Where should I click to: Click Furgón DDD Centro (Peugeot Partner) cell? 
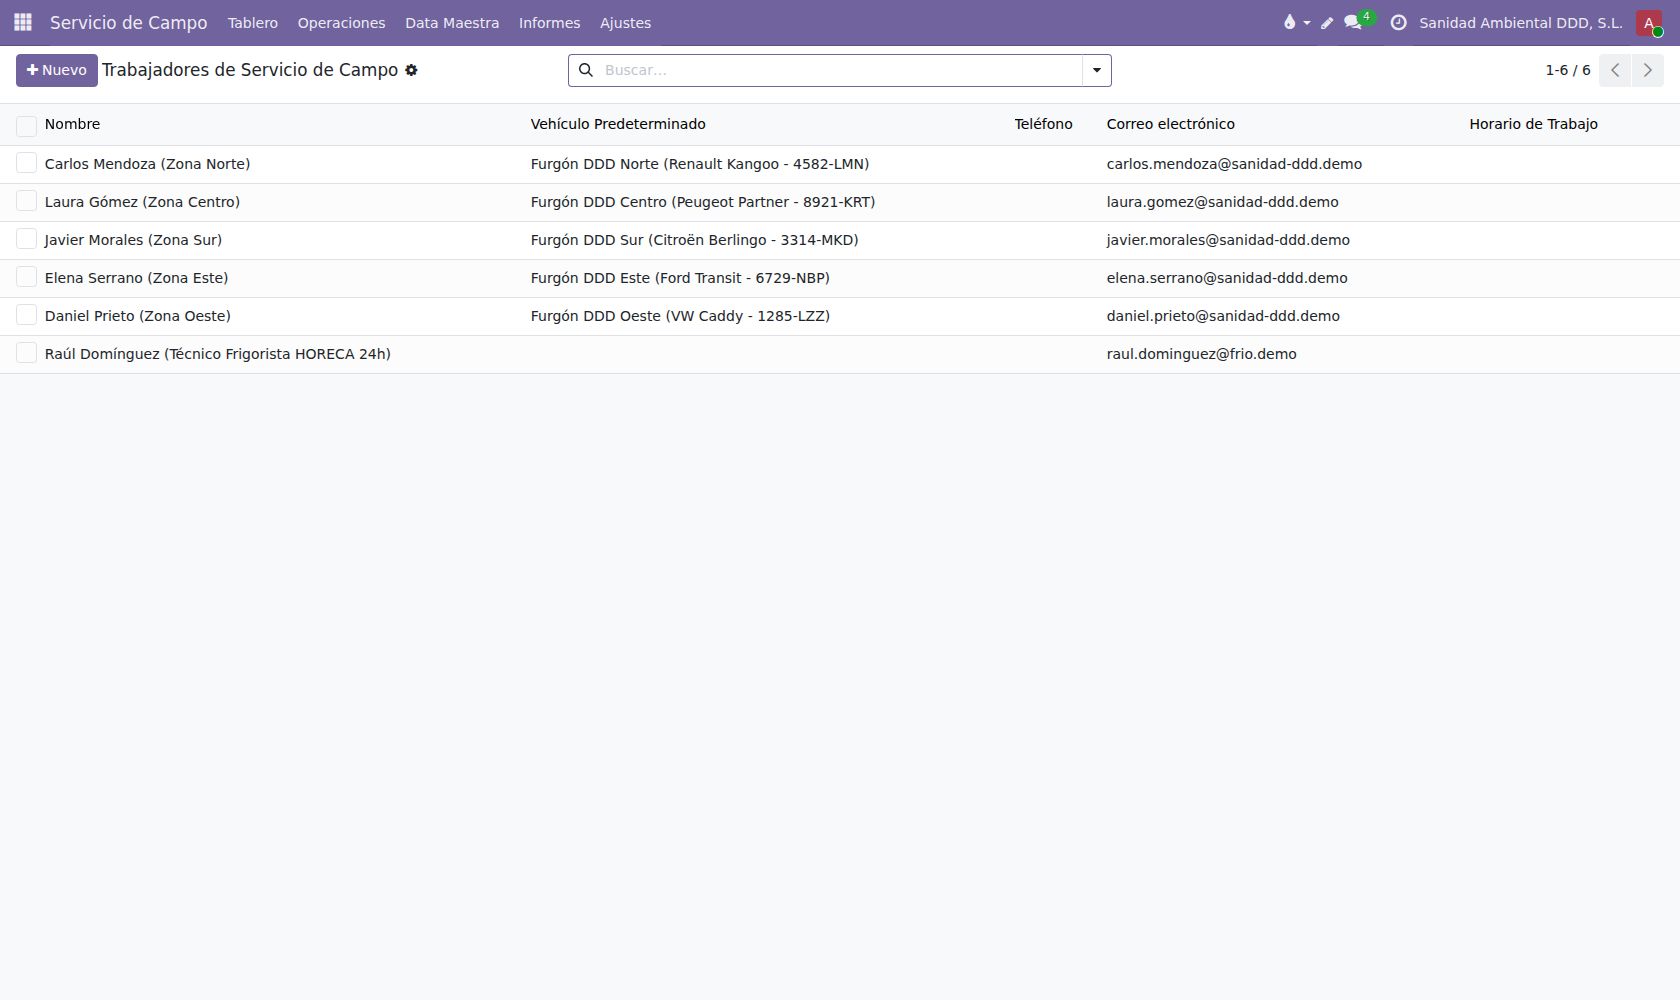tap(703, 202)
